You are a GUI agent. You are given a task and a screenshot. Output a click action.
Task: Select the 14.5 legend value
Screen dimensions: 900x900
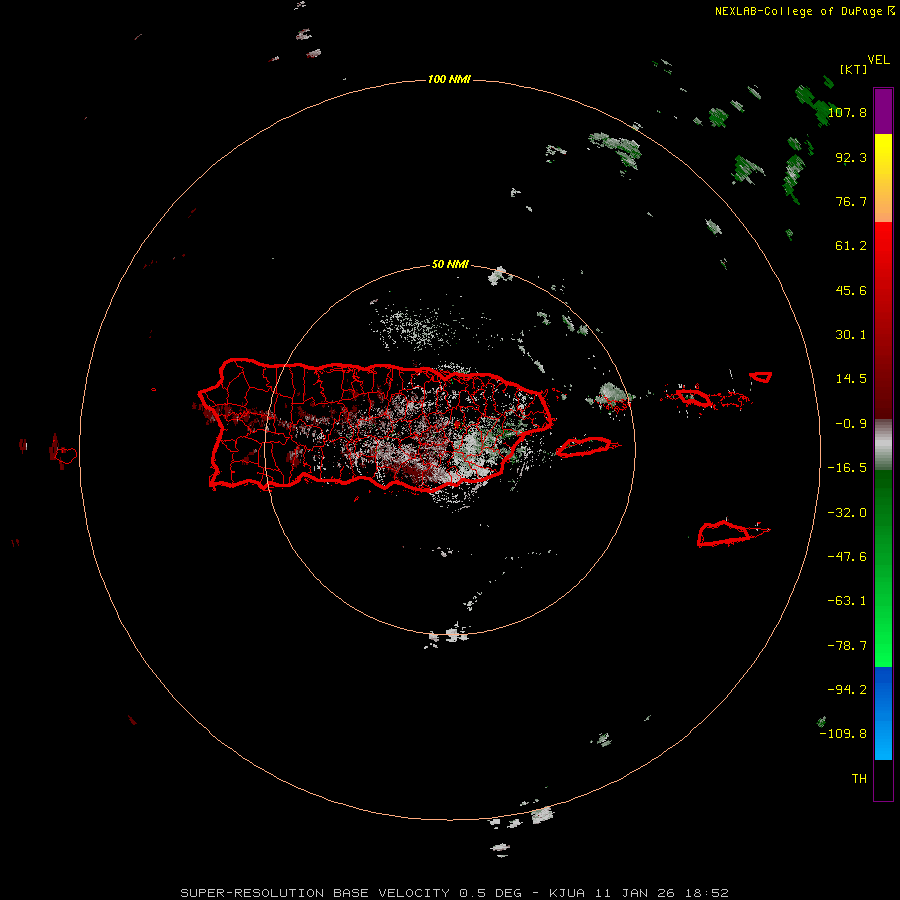click(851, 379)
